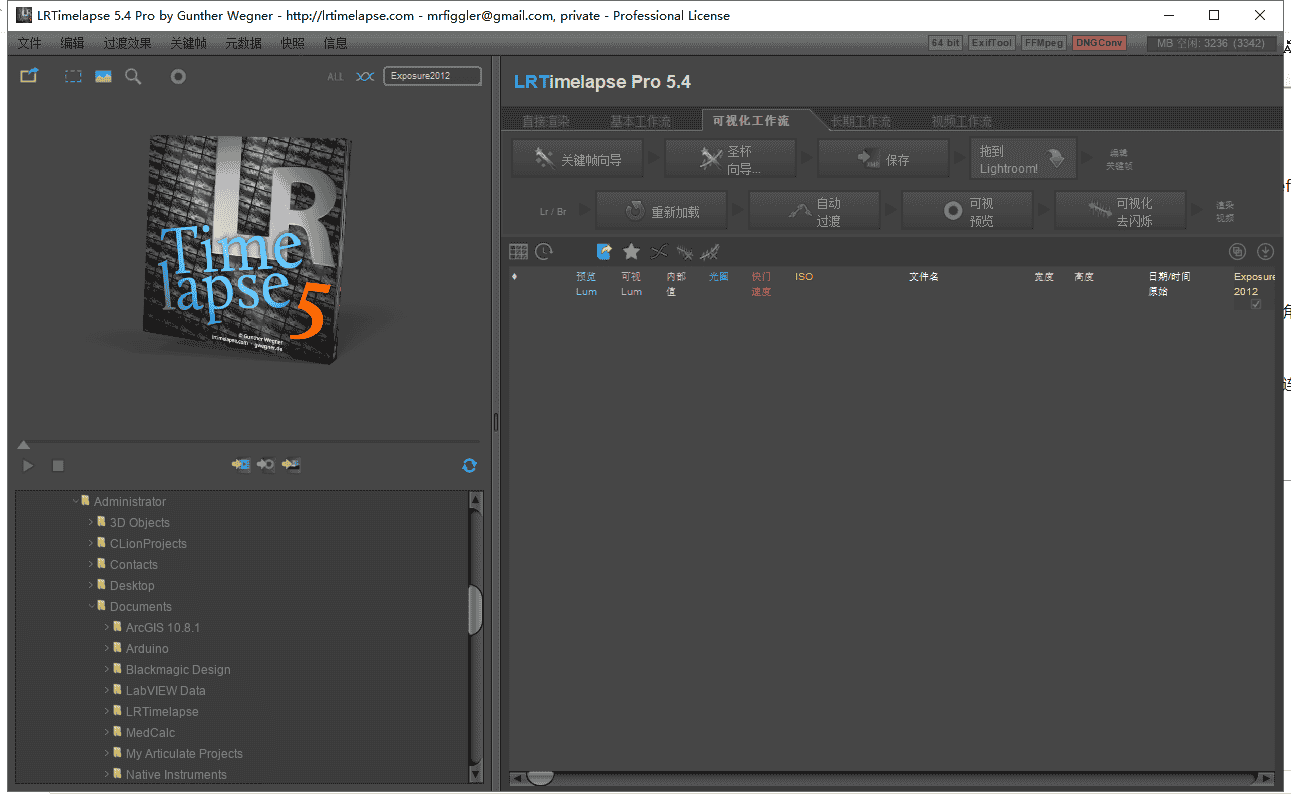Start playback with the play button
The width and height of the screenshot is (1291, 799).
(28, 466)
